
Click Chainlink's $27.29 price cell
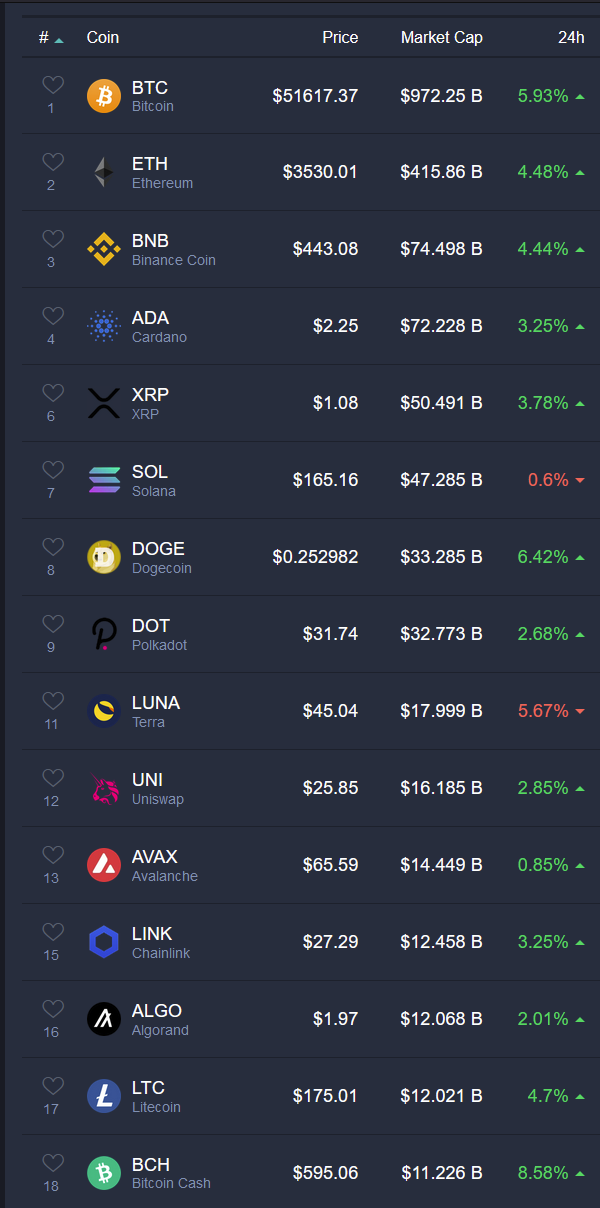[x=330, y=943]
